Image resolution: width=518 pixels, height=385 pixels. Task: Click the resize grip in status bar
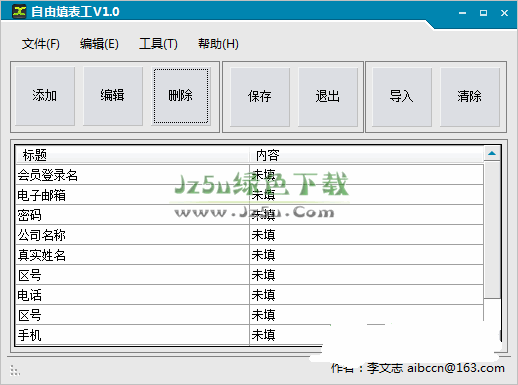15,370
